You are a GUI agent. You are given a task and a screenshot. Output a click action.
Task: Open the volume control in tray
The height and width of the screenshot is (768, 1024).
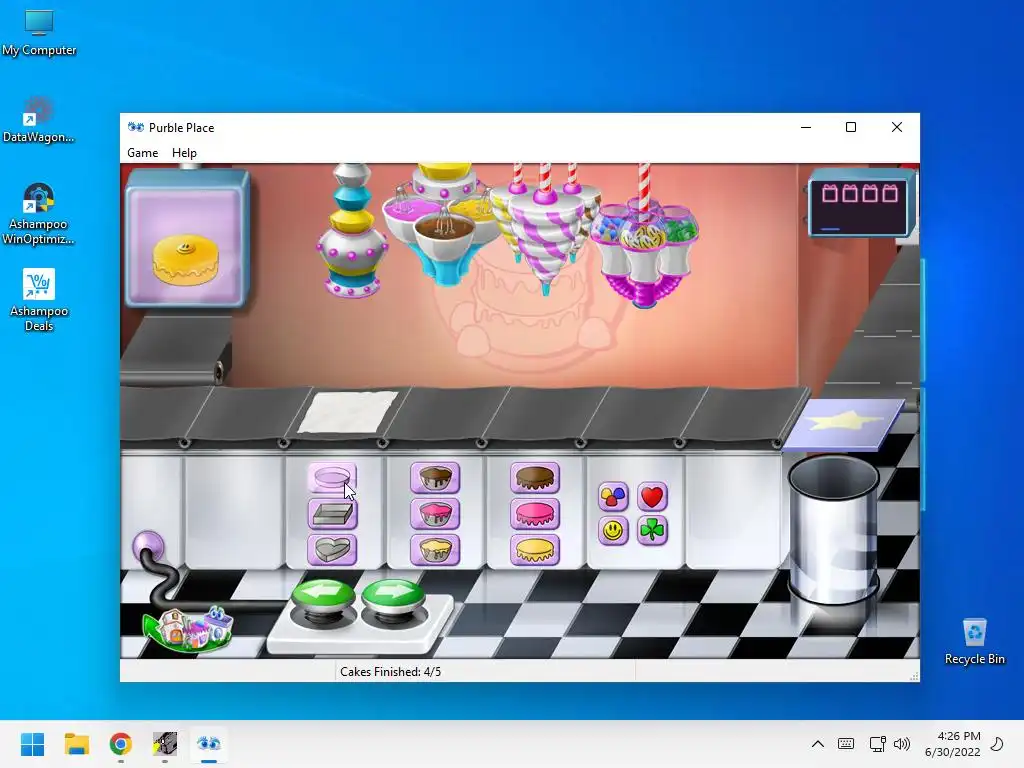902,744
